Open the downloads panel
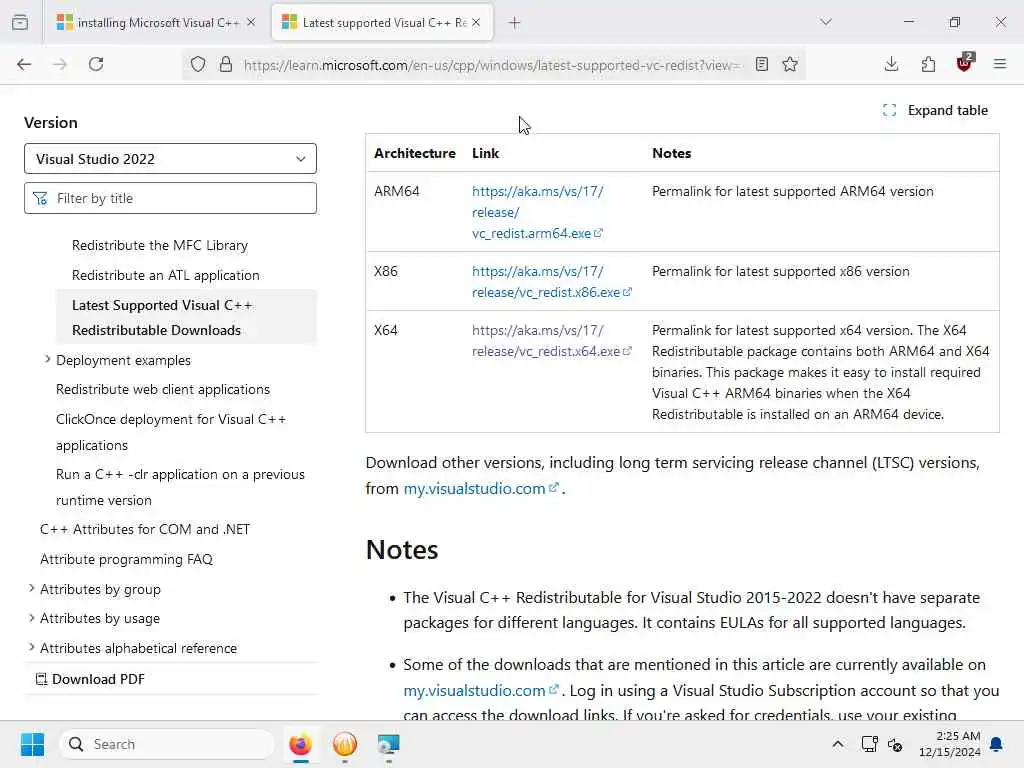 click(891, 64)
